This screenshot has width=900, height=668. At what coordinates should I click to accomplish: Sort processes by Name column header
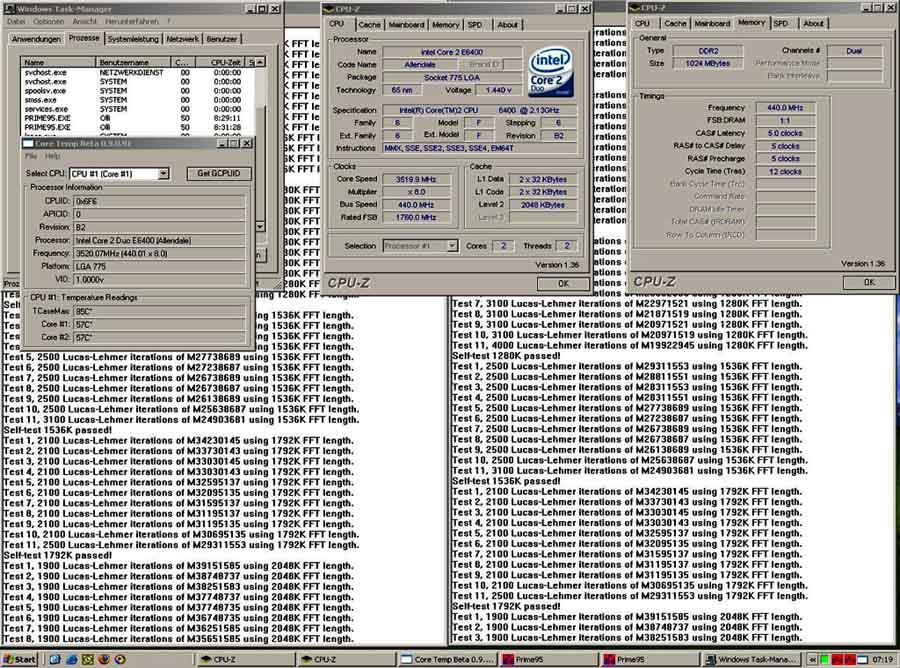pos(58,62)
